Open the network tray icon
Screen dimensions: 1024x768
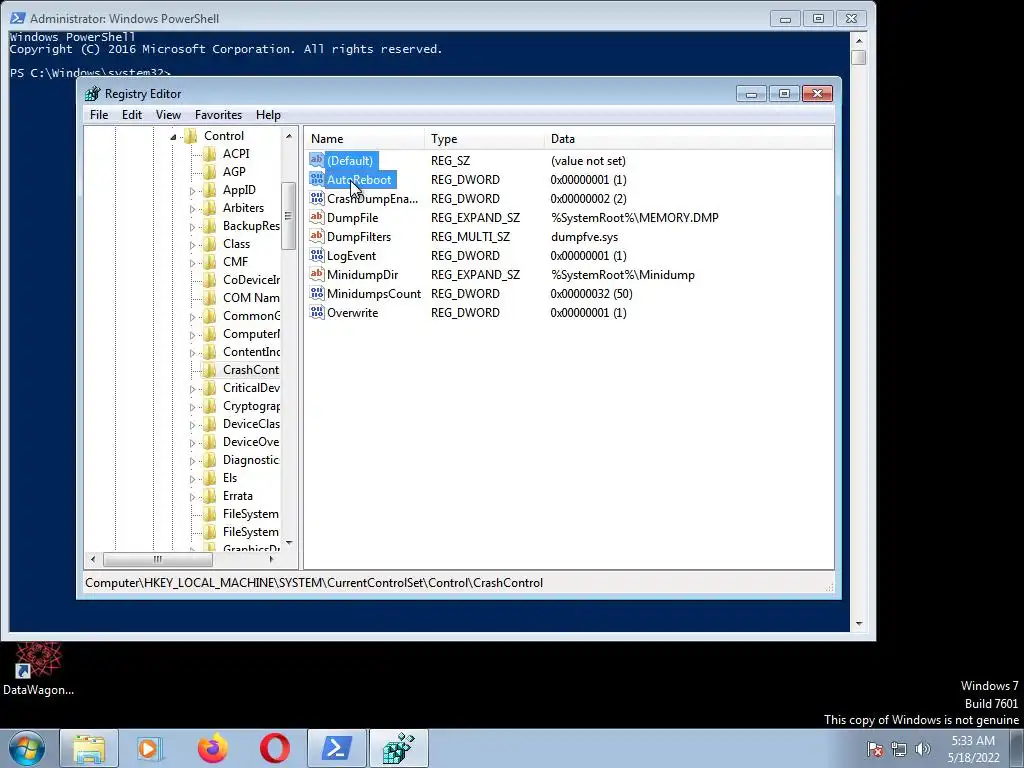pos(899,749)
